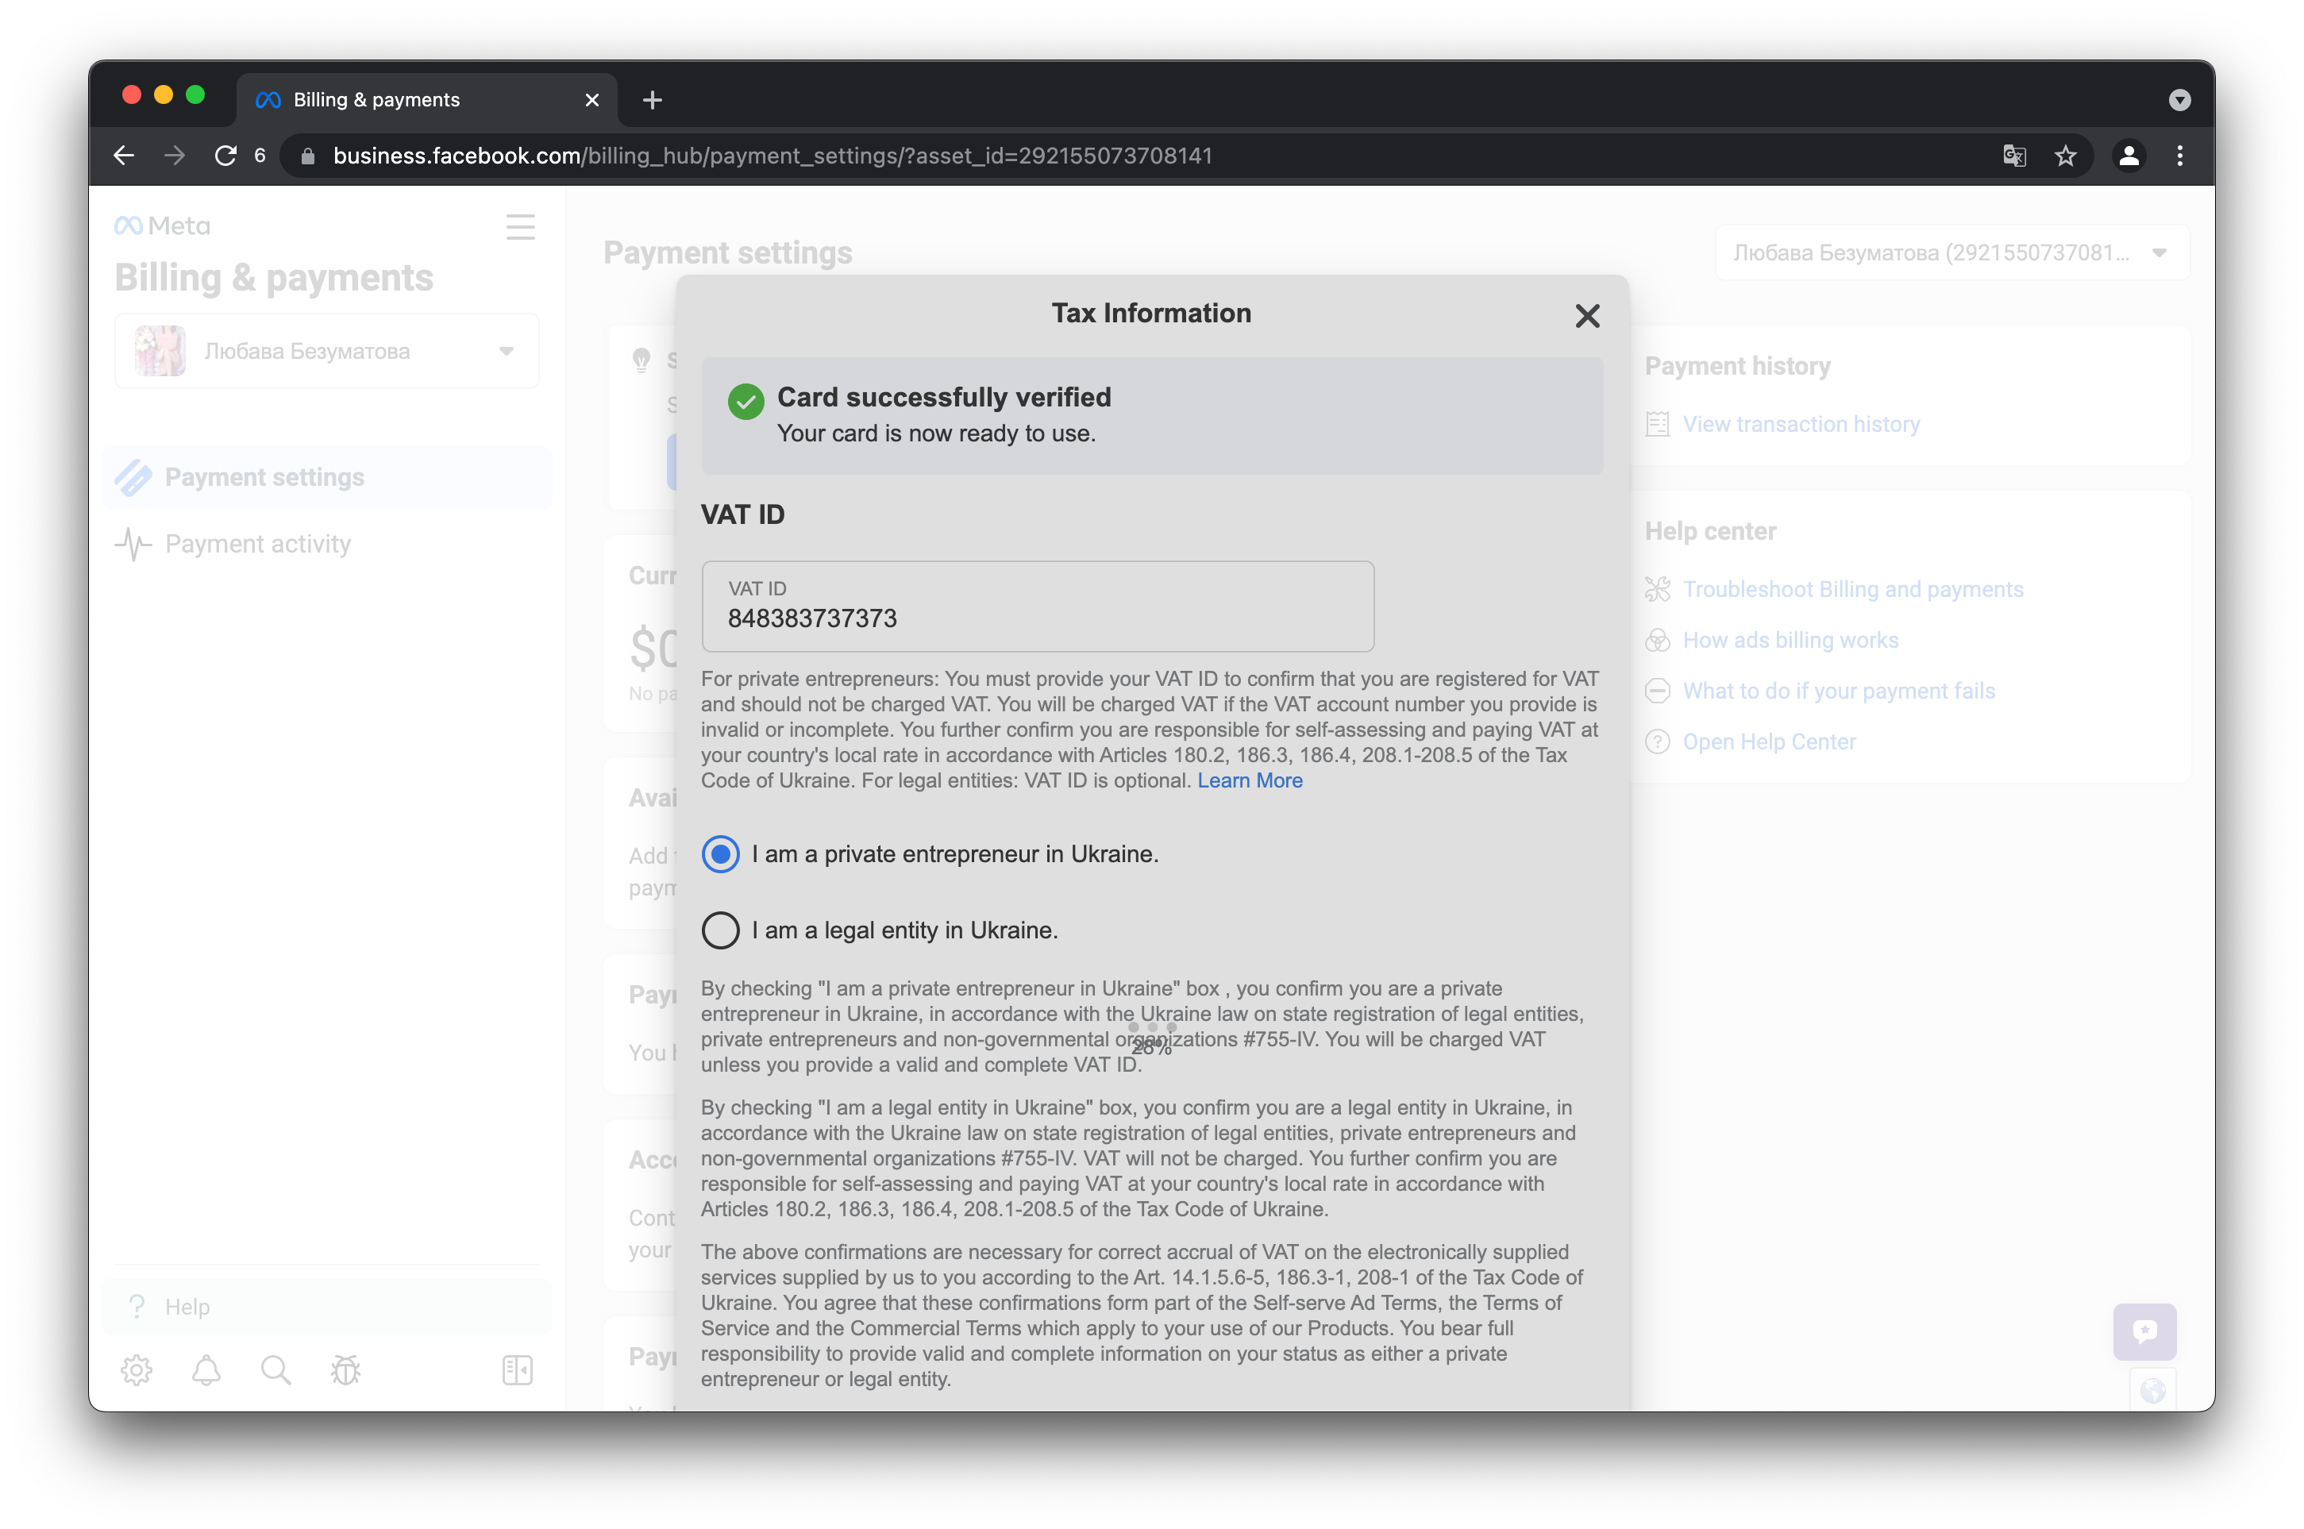Open the chat feedback bubble icon
The width and height of the screenshot is (2304, 1529).
coord(2144,1331)
